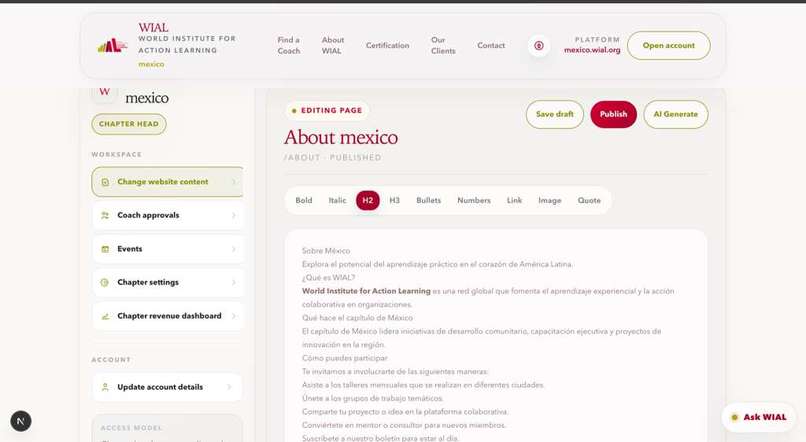Click the Publish button

click(613, 114)
